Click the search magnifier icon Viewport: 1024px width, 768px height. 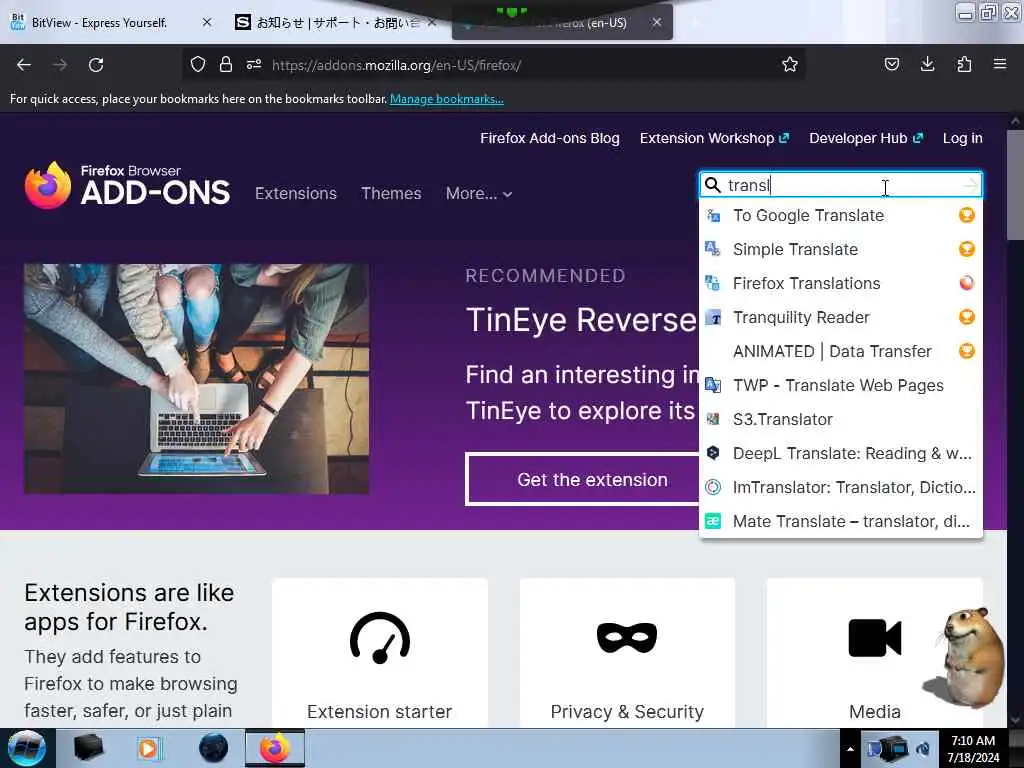tap(713, 185)
